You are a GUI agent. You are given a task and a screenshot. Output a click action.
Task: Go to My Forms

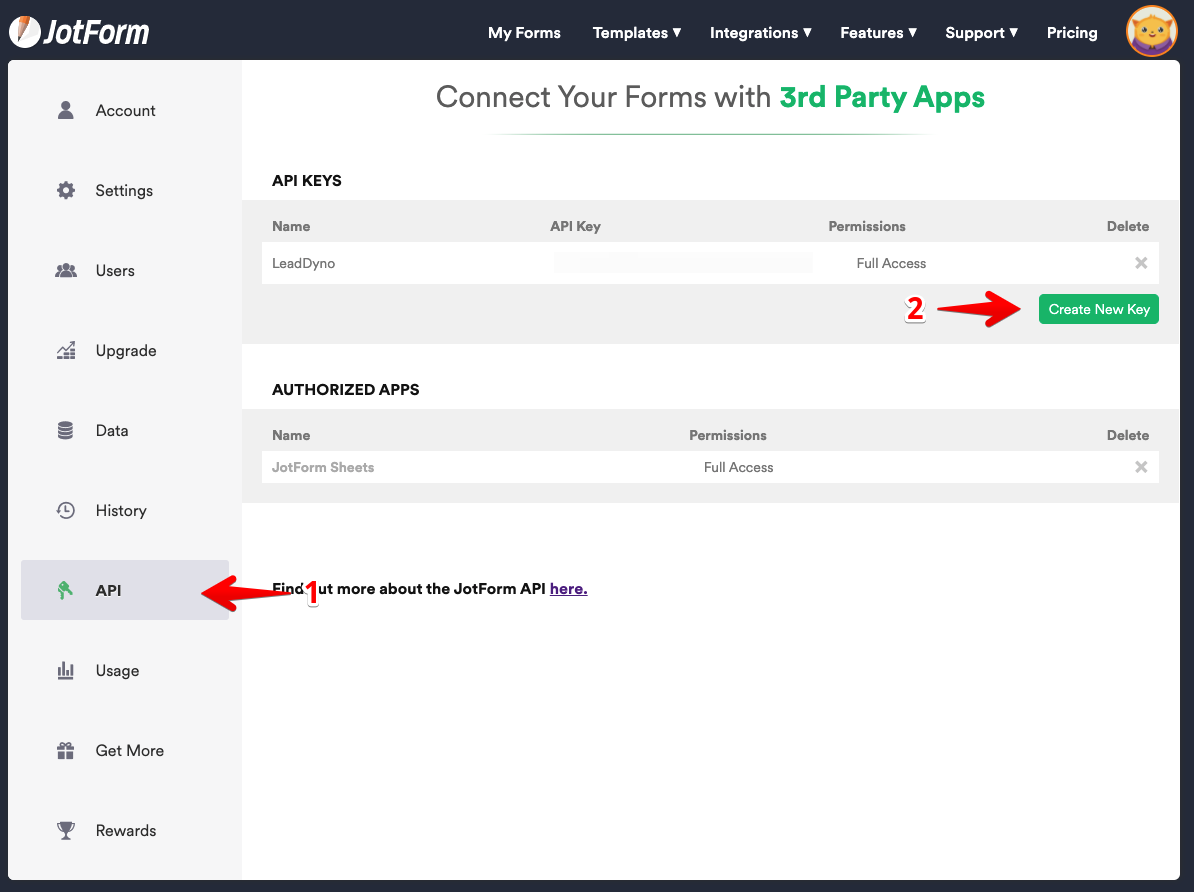pos(524,33)
